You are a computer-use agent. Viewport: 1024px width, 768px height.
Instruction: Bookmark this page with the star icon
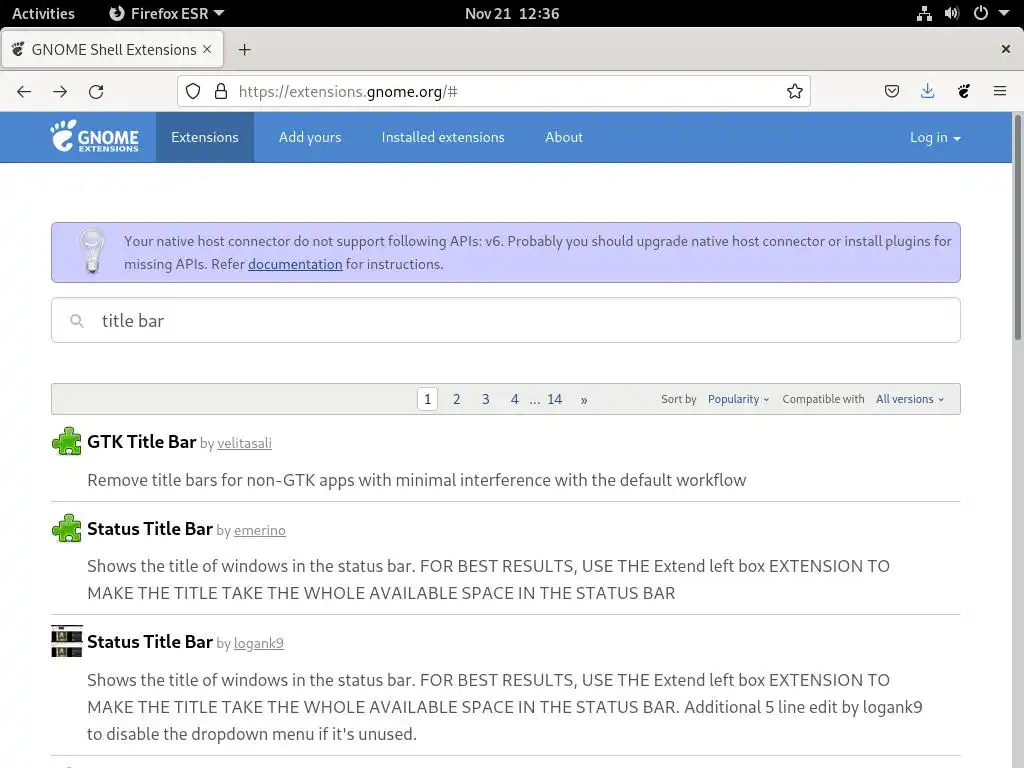(794, 91)
